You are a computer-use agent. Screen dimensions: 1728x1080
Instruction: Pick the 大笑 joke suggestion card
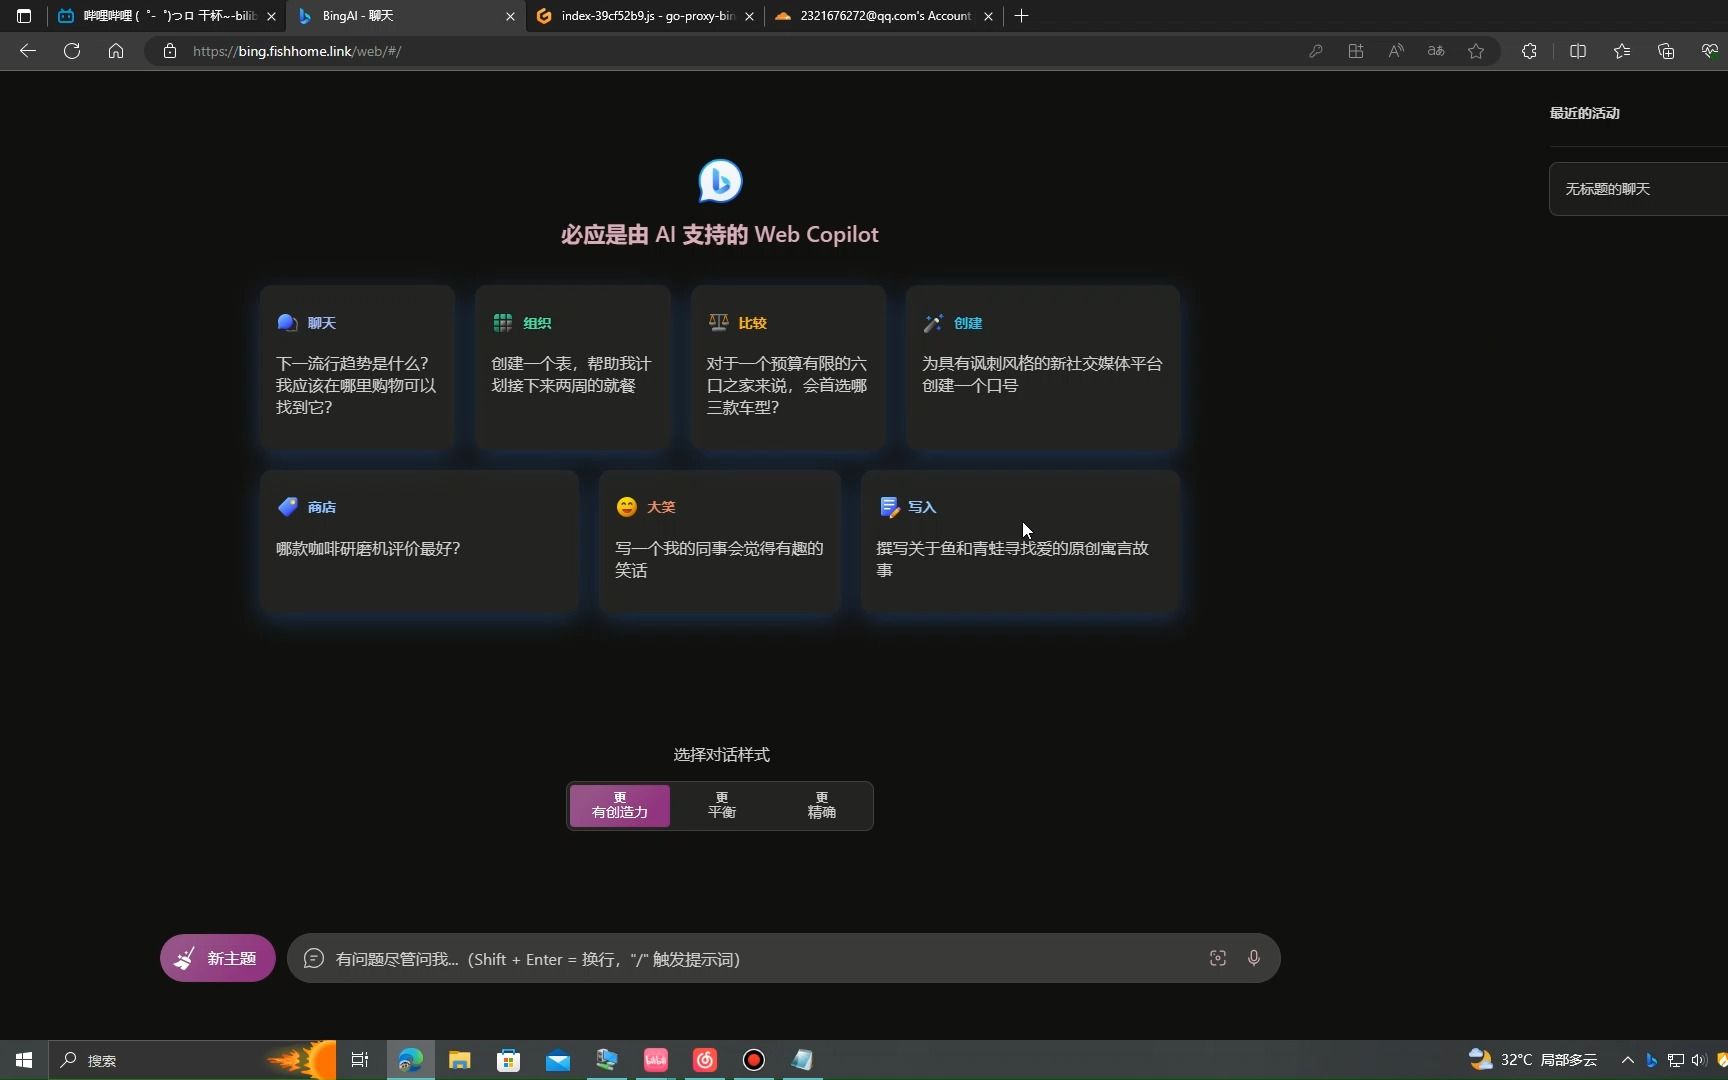pyautogui.click(x=720, y=541)
